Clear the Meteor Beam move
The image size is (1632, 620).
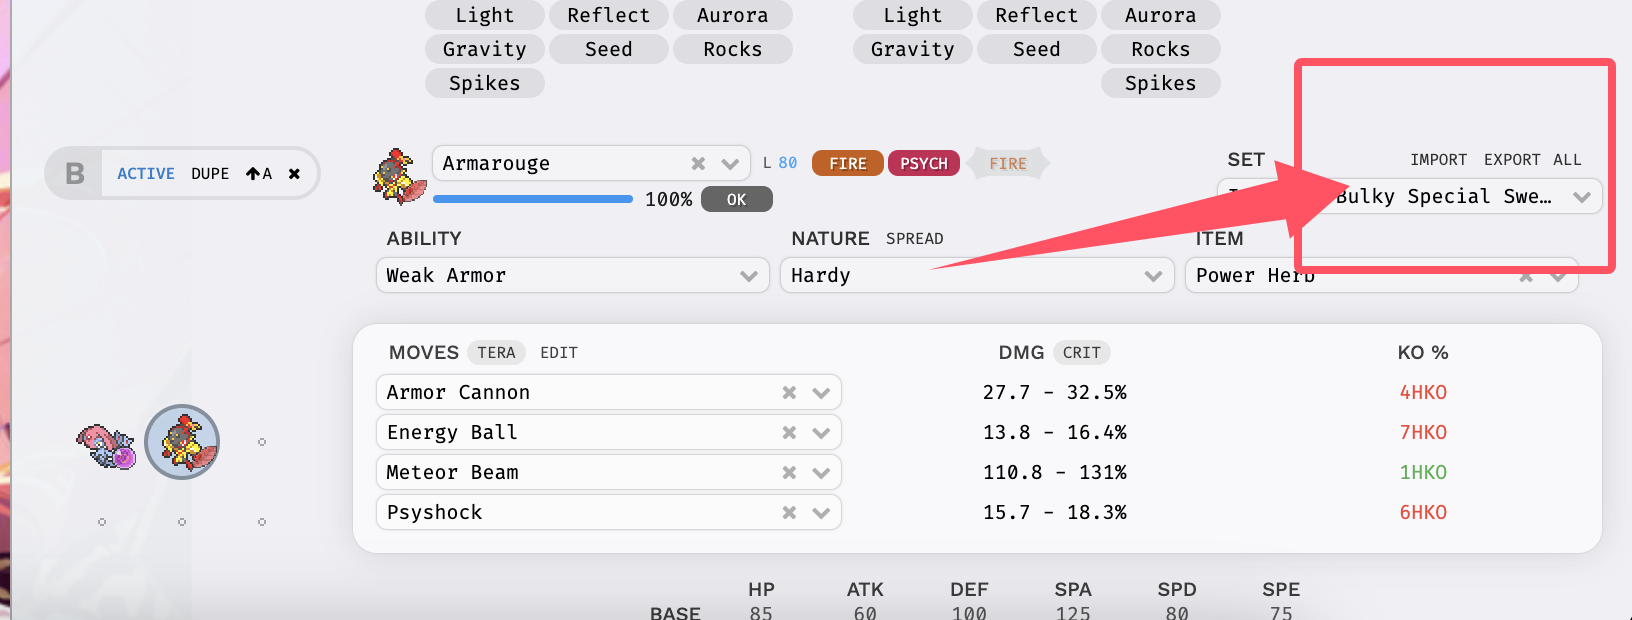click(789, 473)
